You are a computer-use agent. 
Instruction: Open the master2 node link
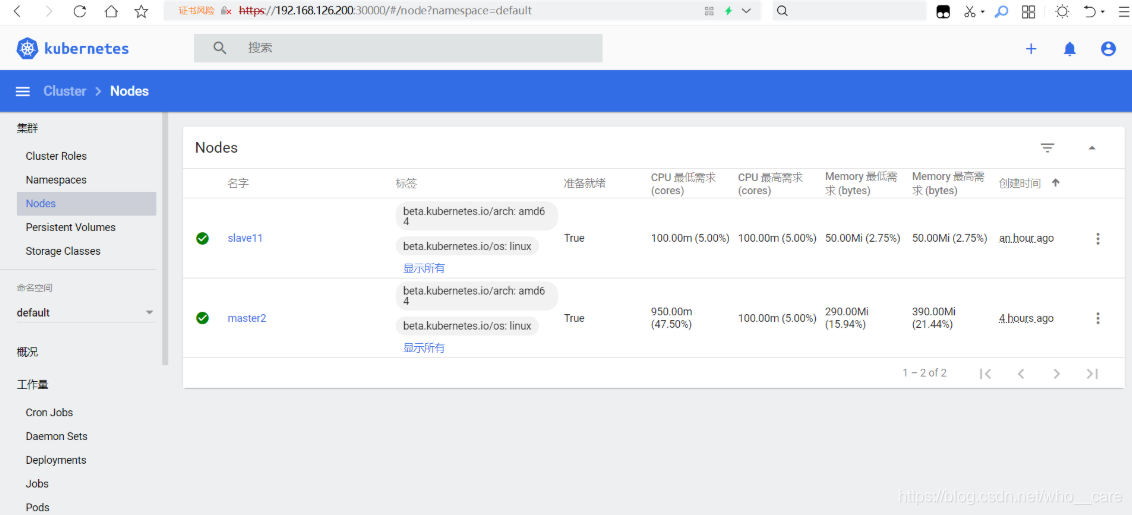(247, 318)
